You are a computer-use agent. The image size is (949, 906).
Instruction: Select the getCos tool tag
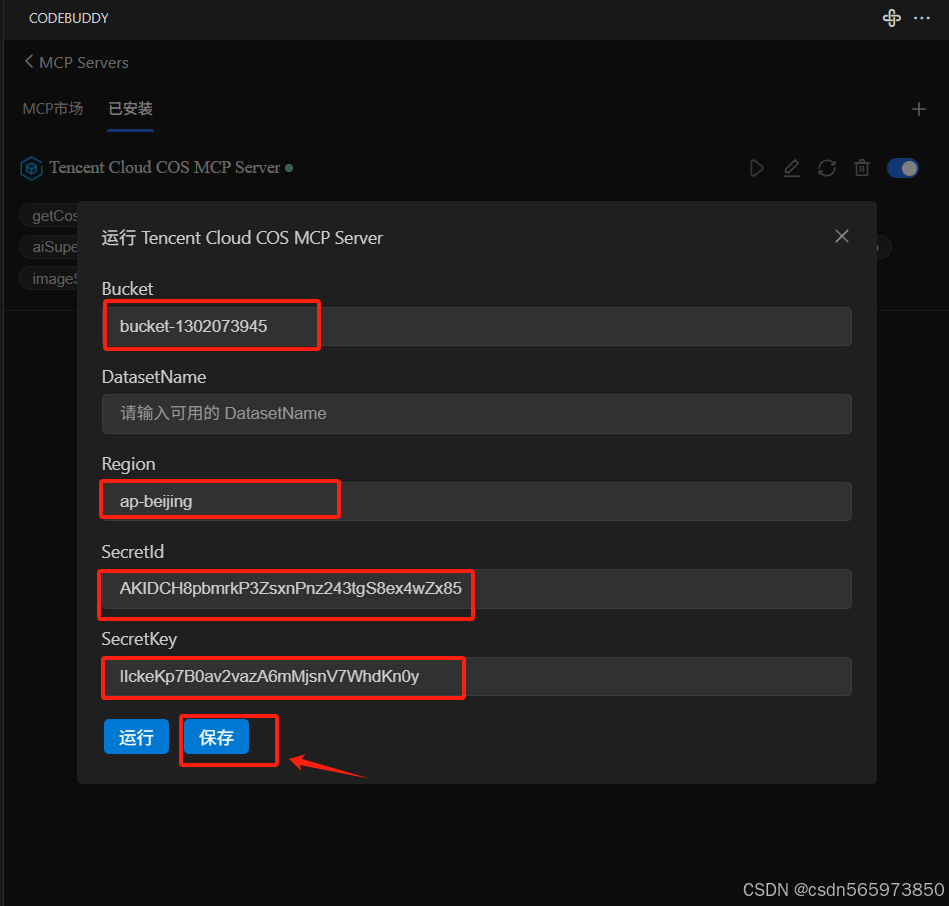pyautogui.click(x=50, y=215)
